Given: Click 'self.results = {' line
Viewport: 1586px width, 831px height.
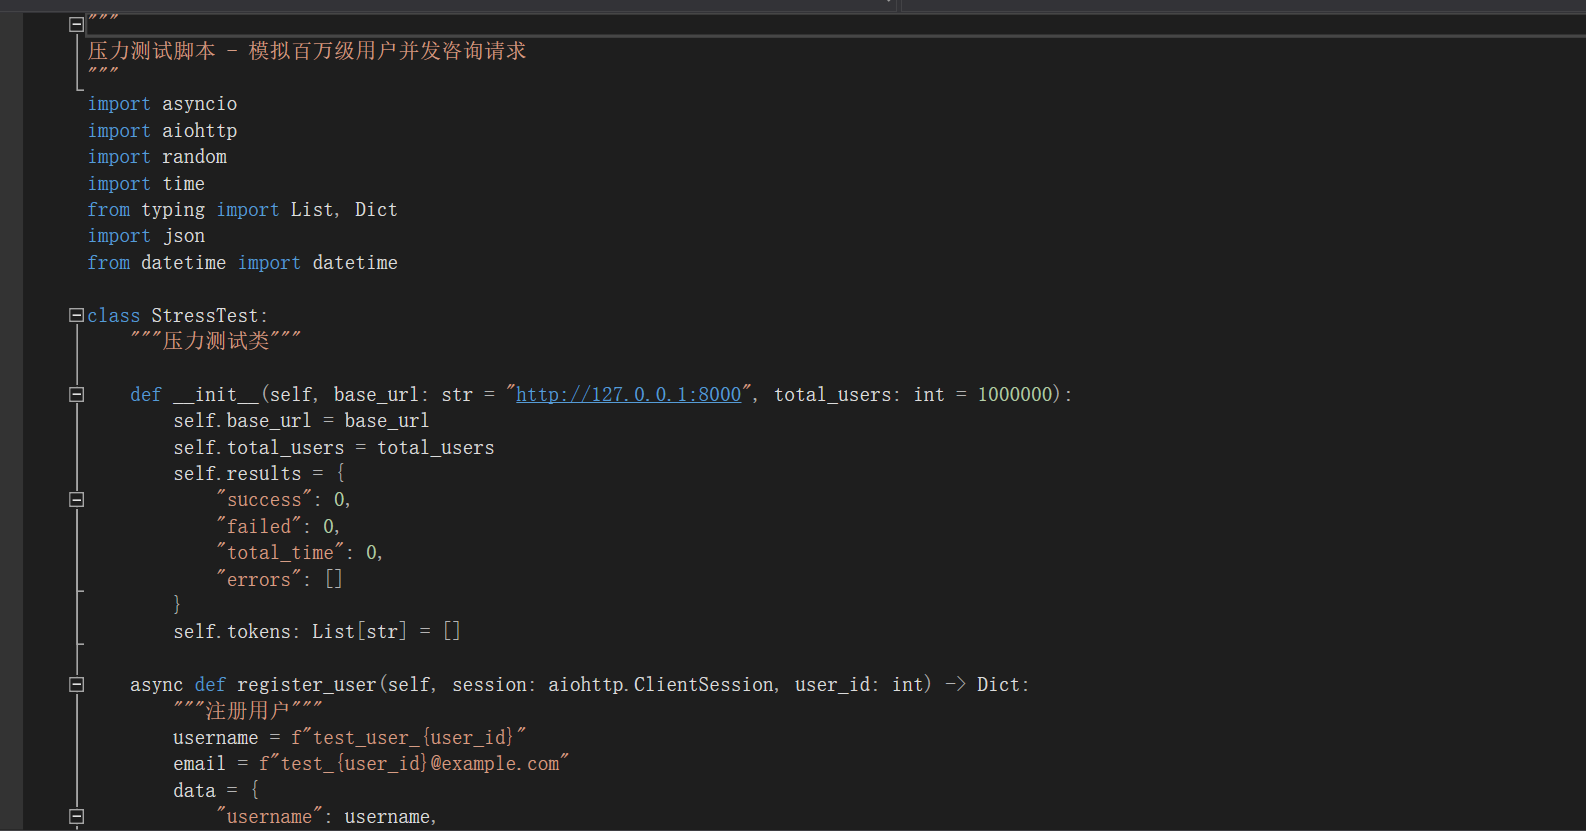Looking at the screenshot, I should pos(258,473).
